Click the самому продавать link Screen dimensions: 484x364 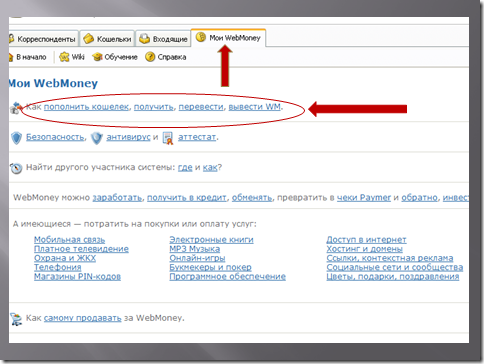click(82, 318)
